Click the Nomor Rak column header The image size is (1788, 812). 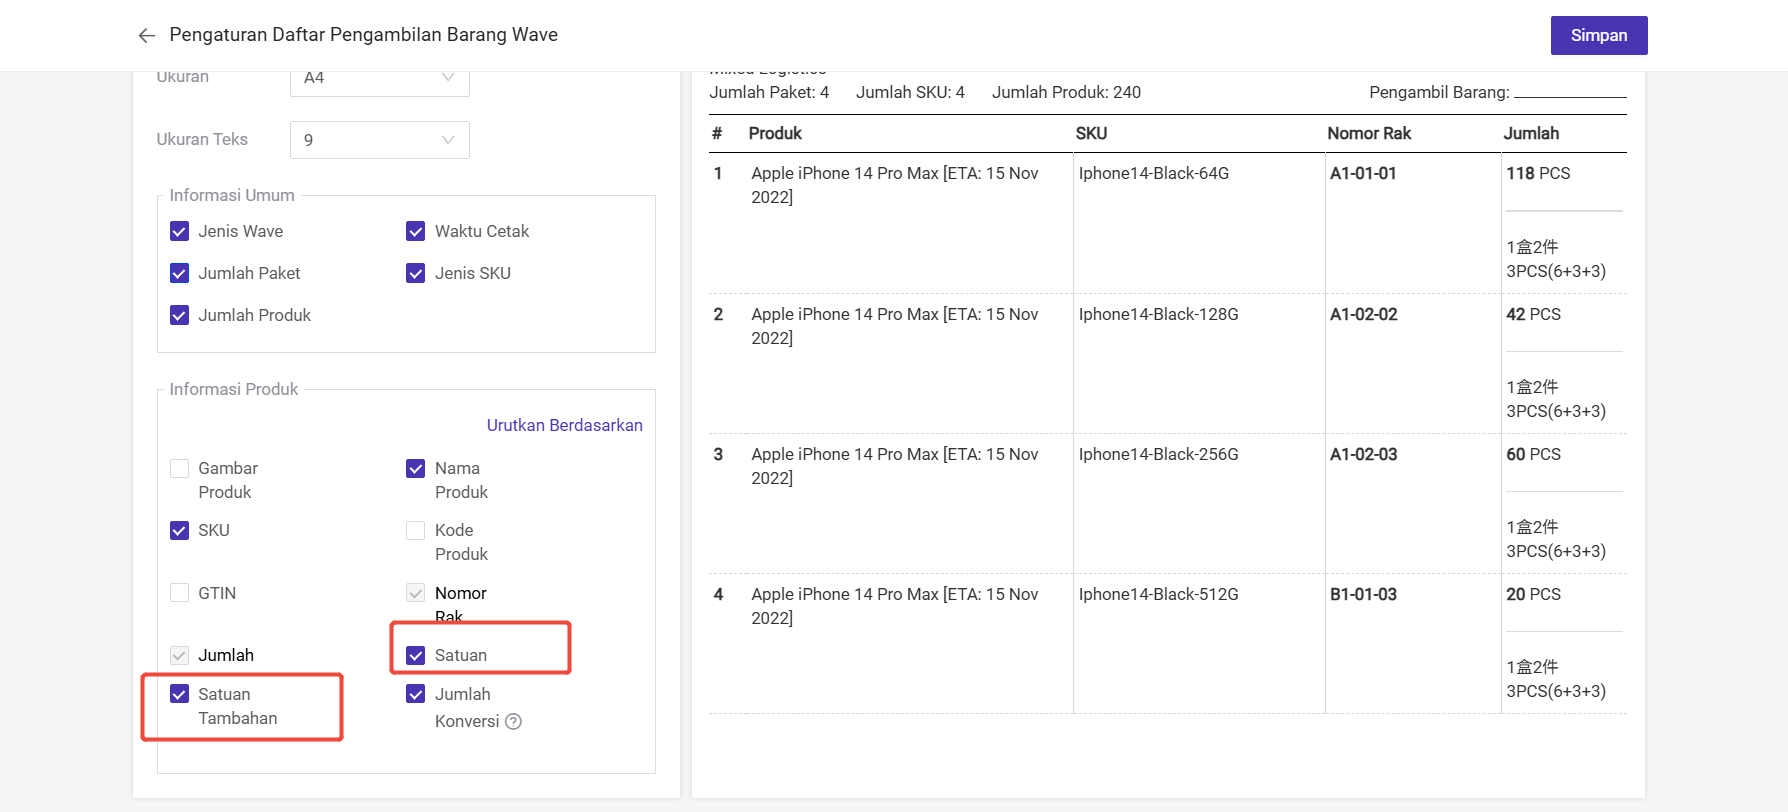pyautogui.click(x=1369, y=133)
